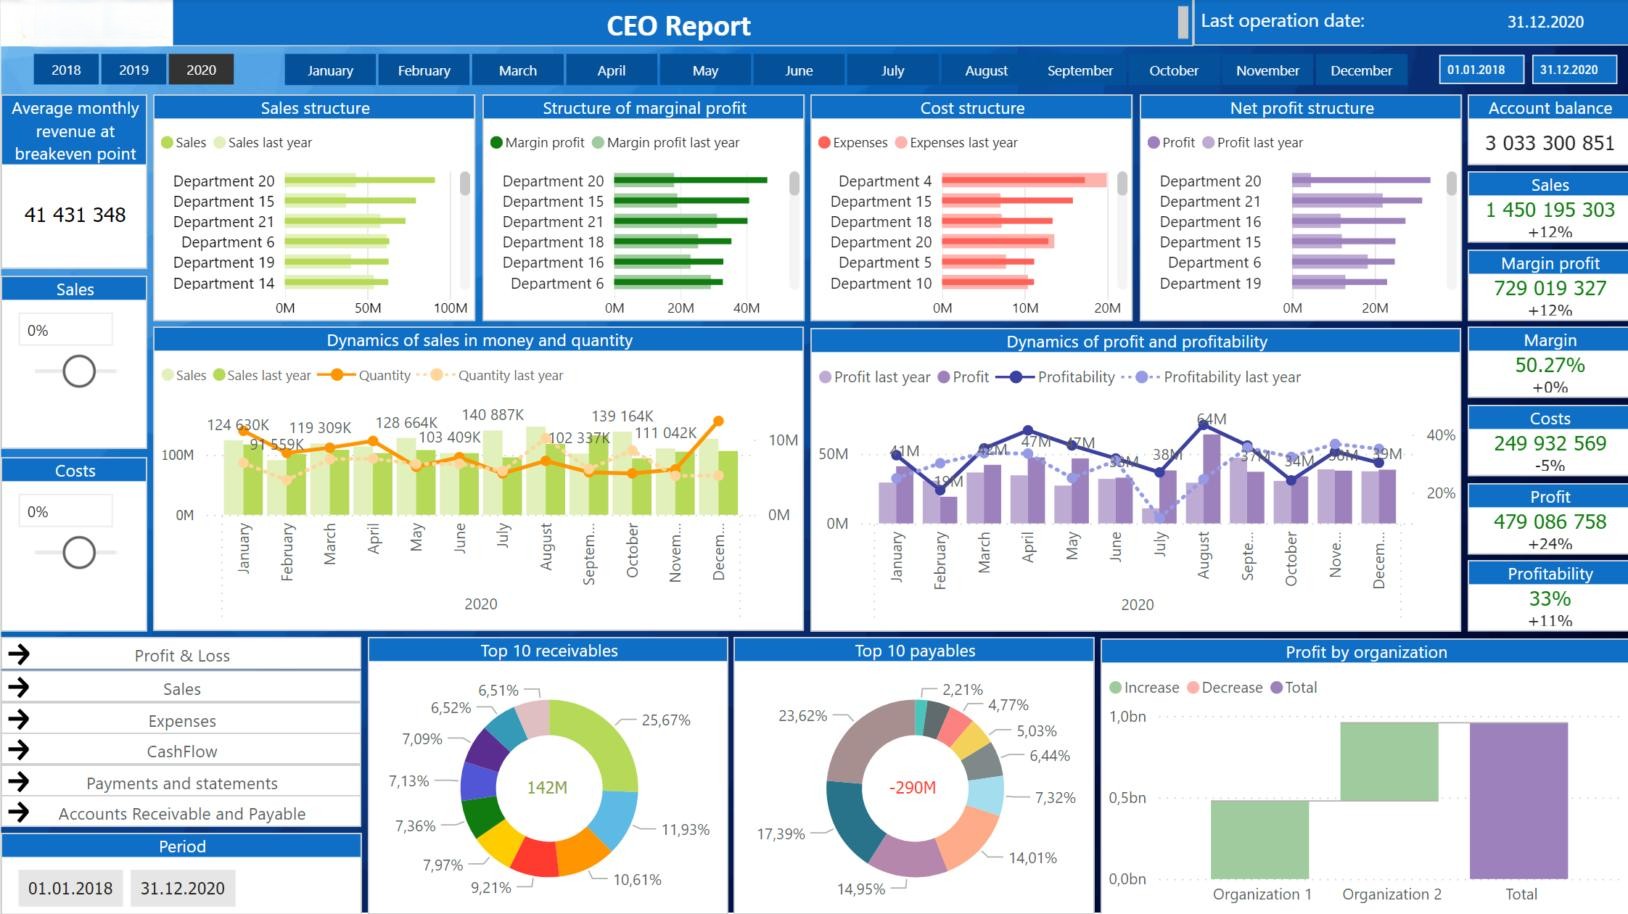Toggle the 2020 year filter
This screenshot has width=1628, height=914.
coord(201,70)
